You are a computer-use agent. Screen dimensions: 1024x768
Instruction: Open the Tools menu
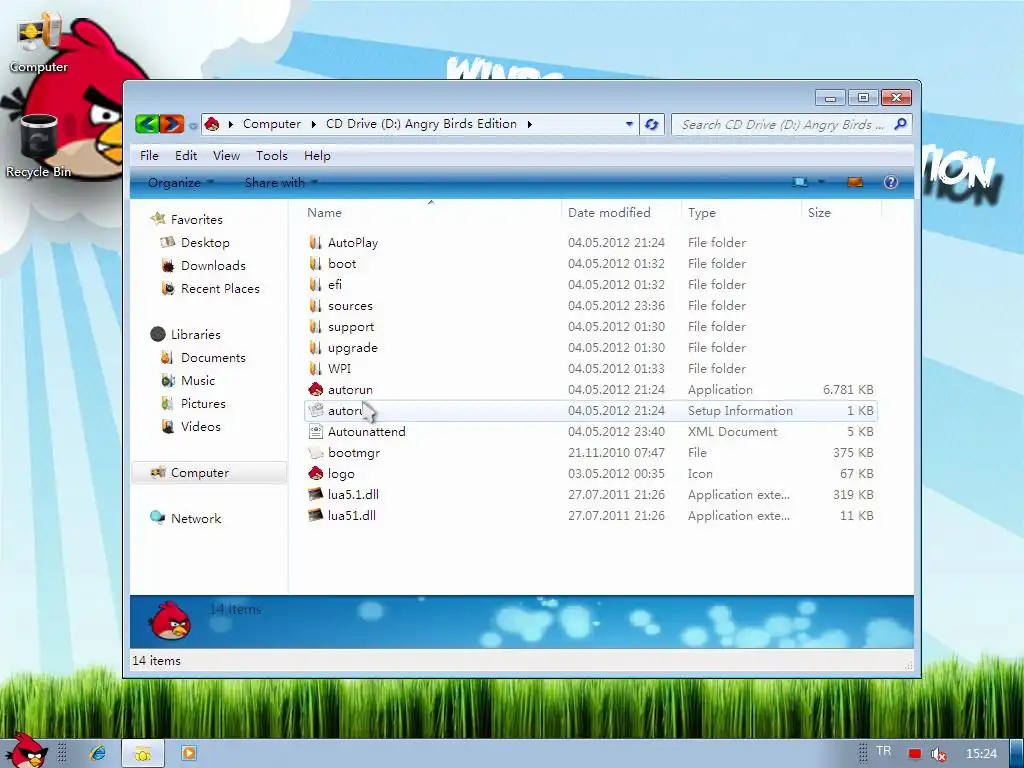[272, 155]
